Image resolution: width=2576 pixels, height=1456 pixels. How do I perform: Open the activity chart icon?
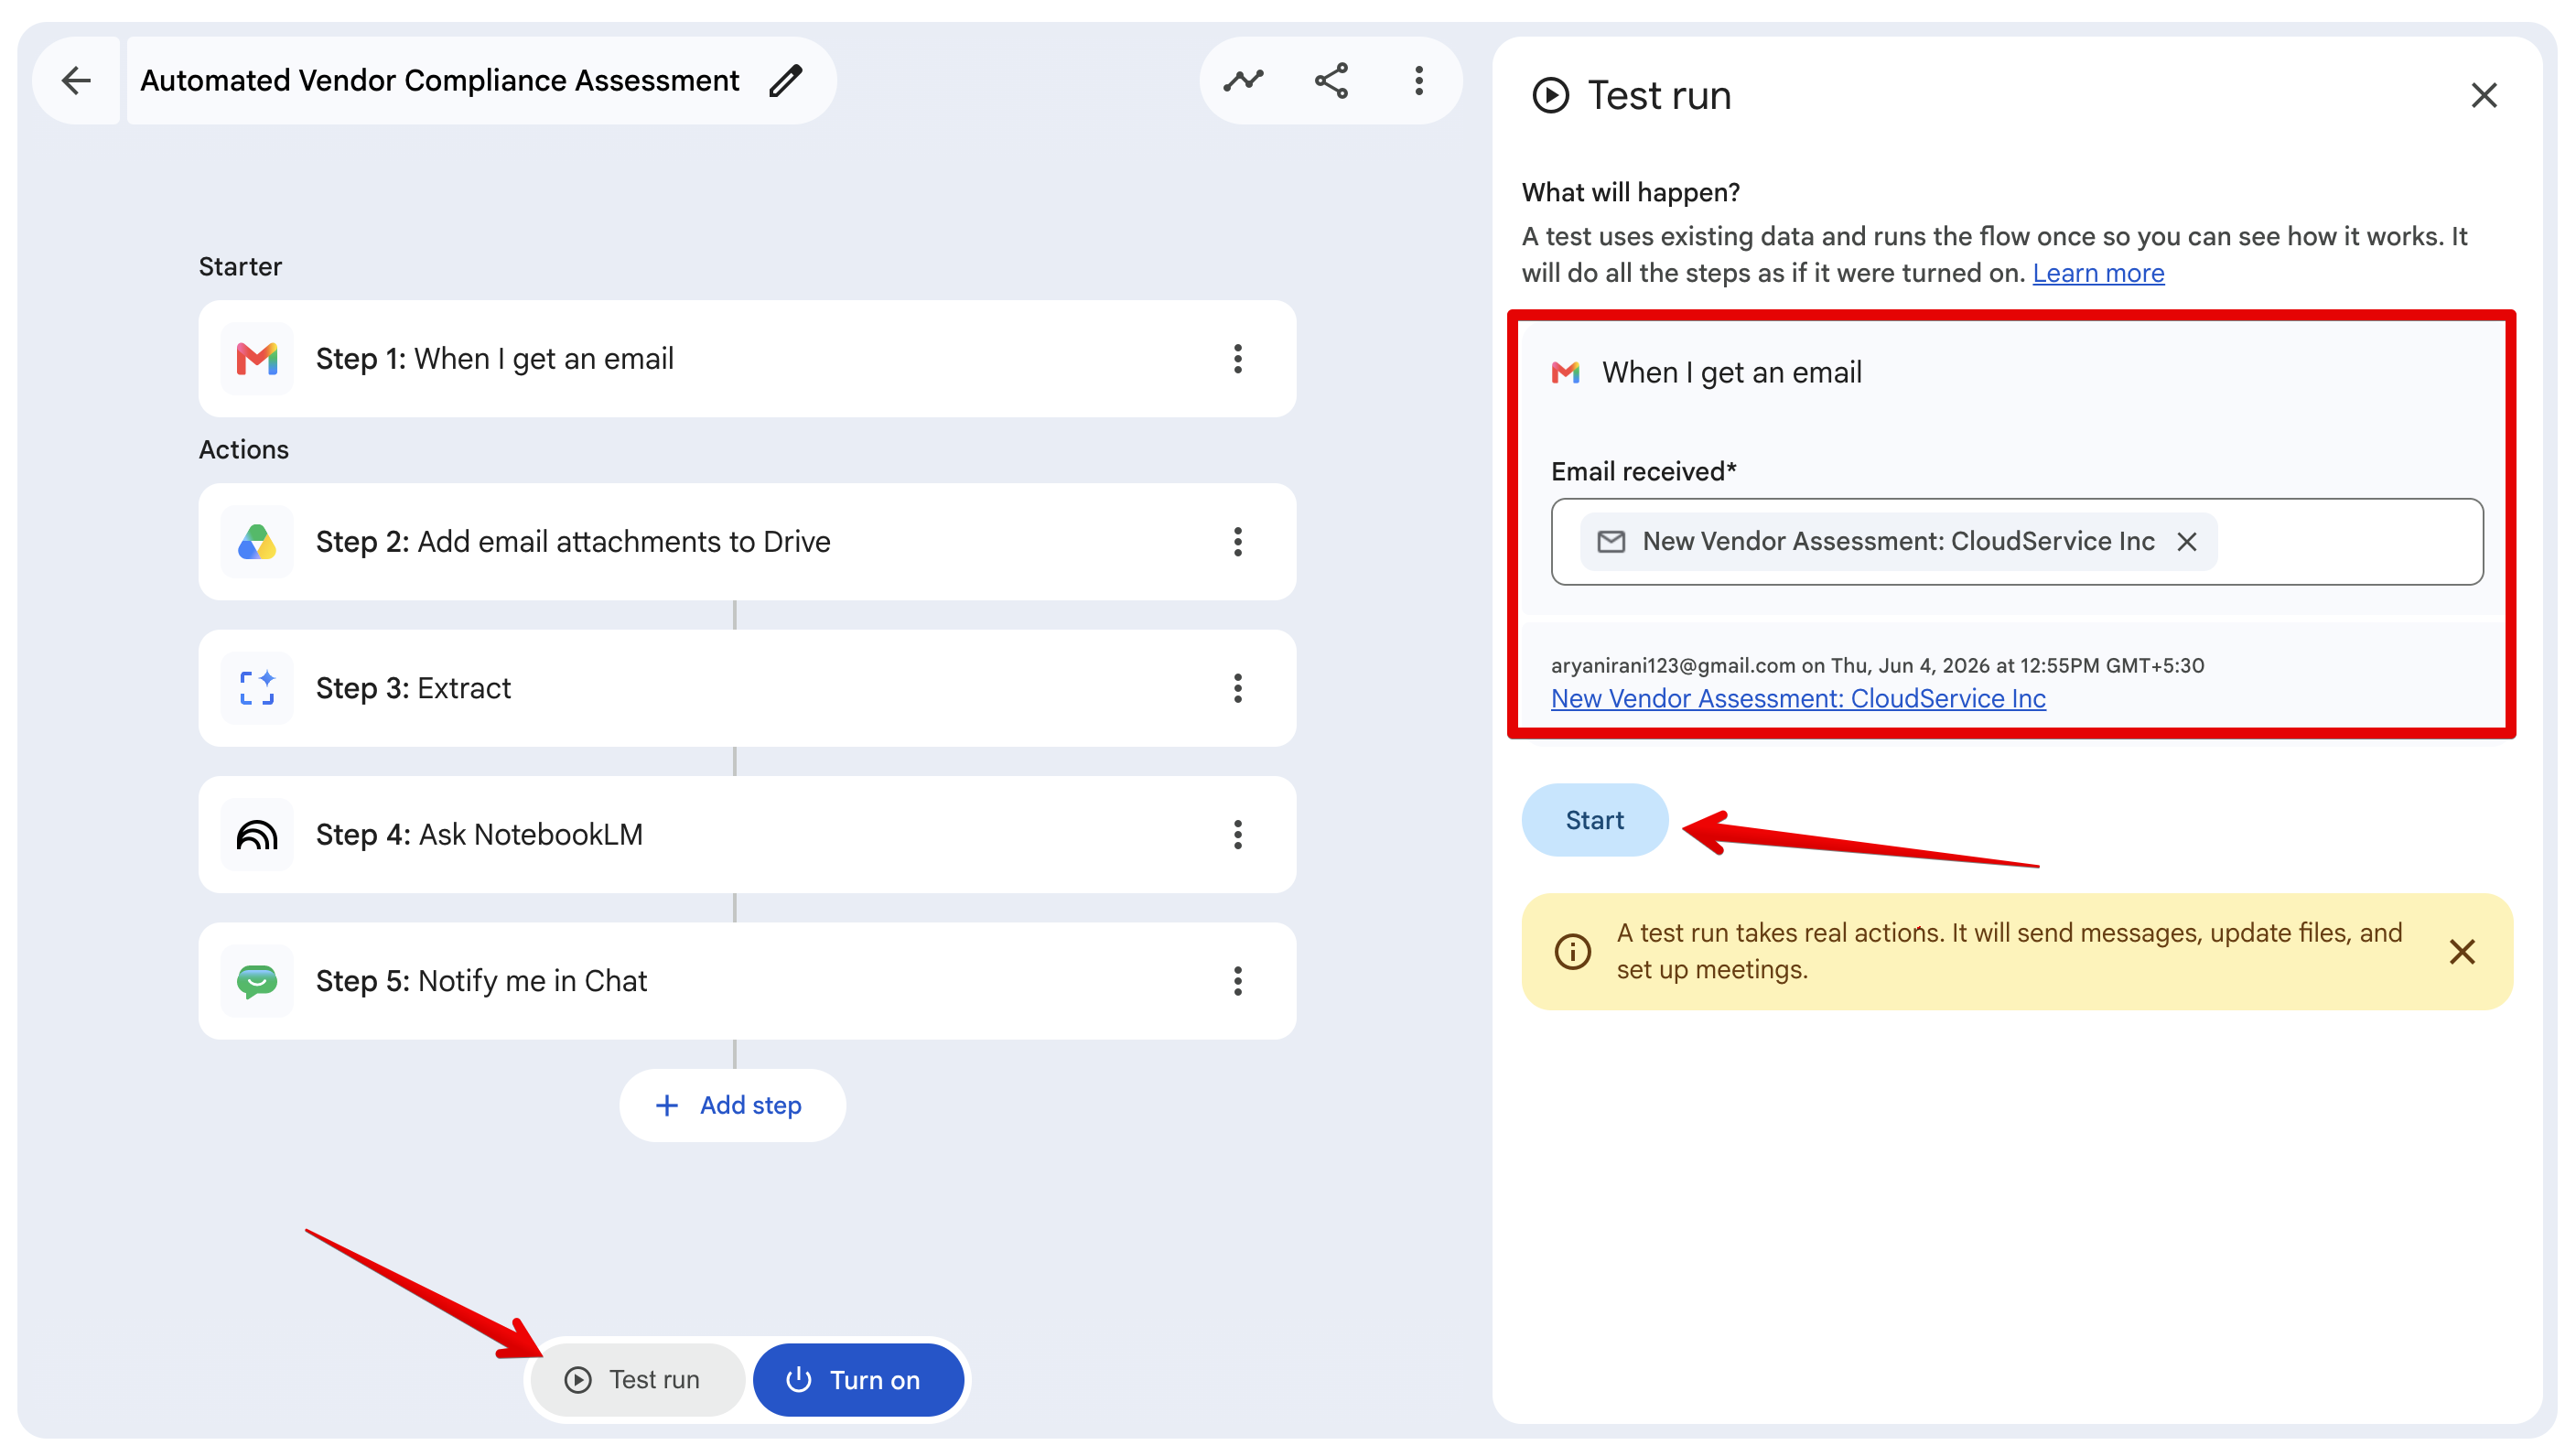click(x=1243, y=81)
